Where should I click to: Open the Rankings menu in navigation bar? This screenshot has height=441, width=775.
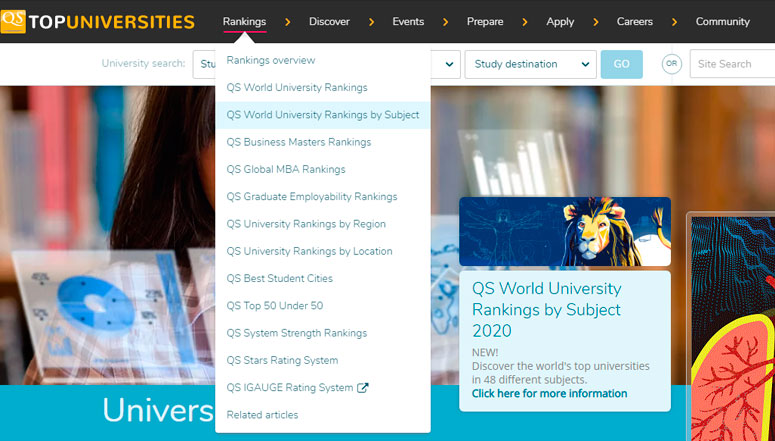pos(244,22)
